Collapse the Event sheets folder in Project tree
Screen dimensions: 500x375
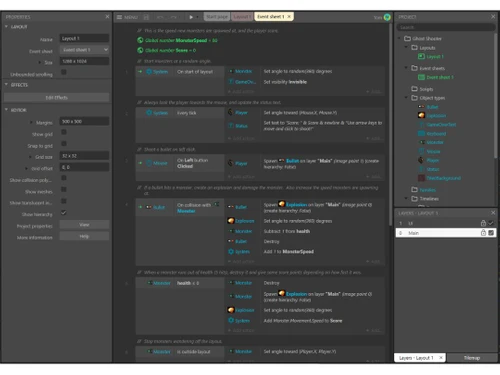[406, 68]
